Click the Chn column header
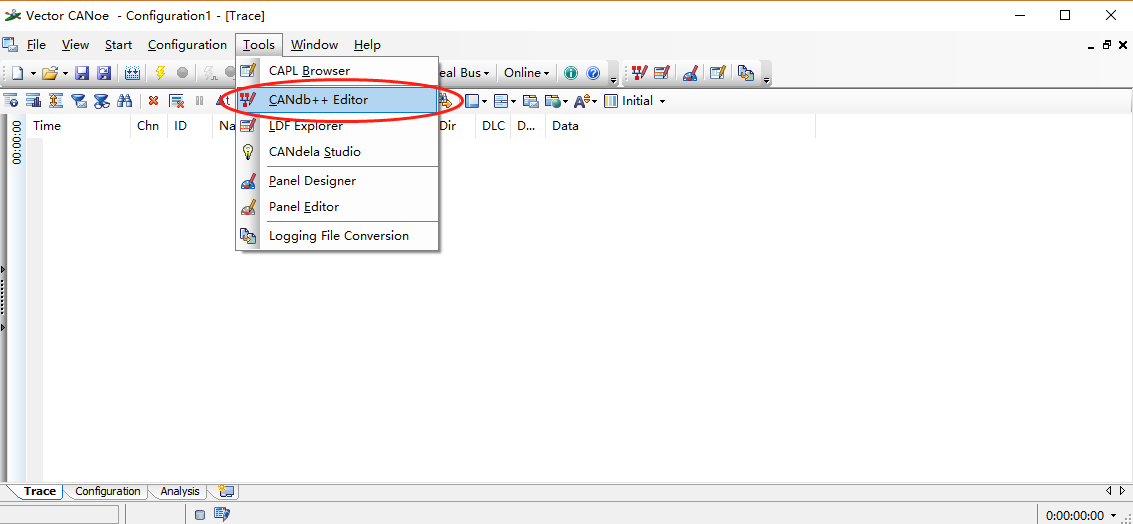Screen dimensions: 1133x524 tap(148, 126)
